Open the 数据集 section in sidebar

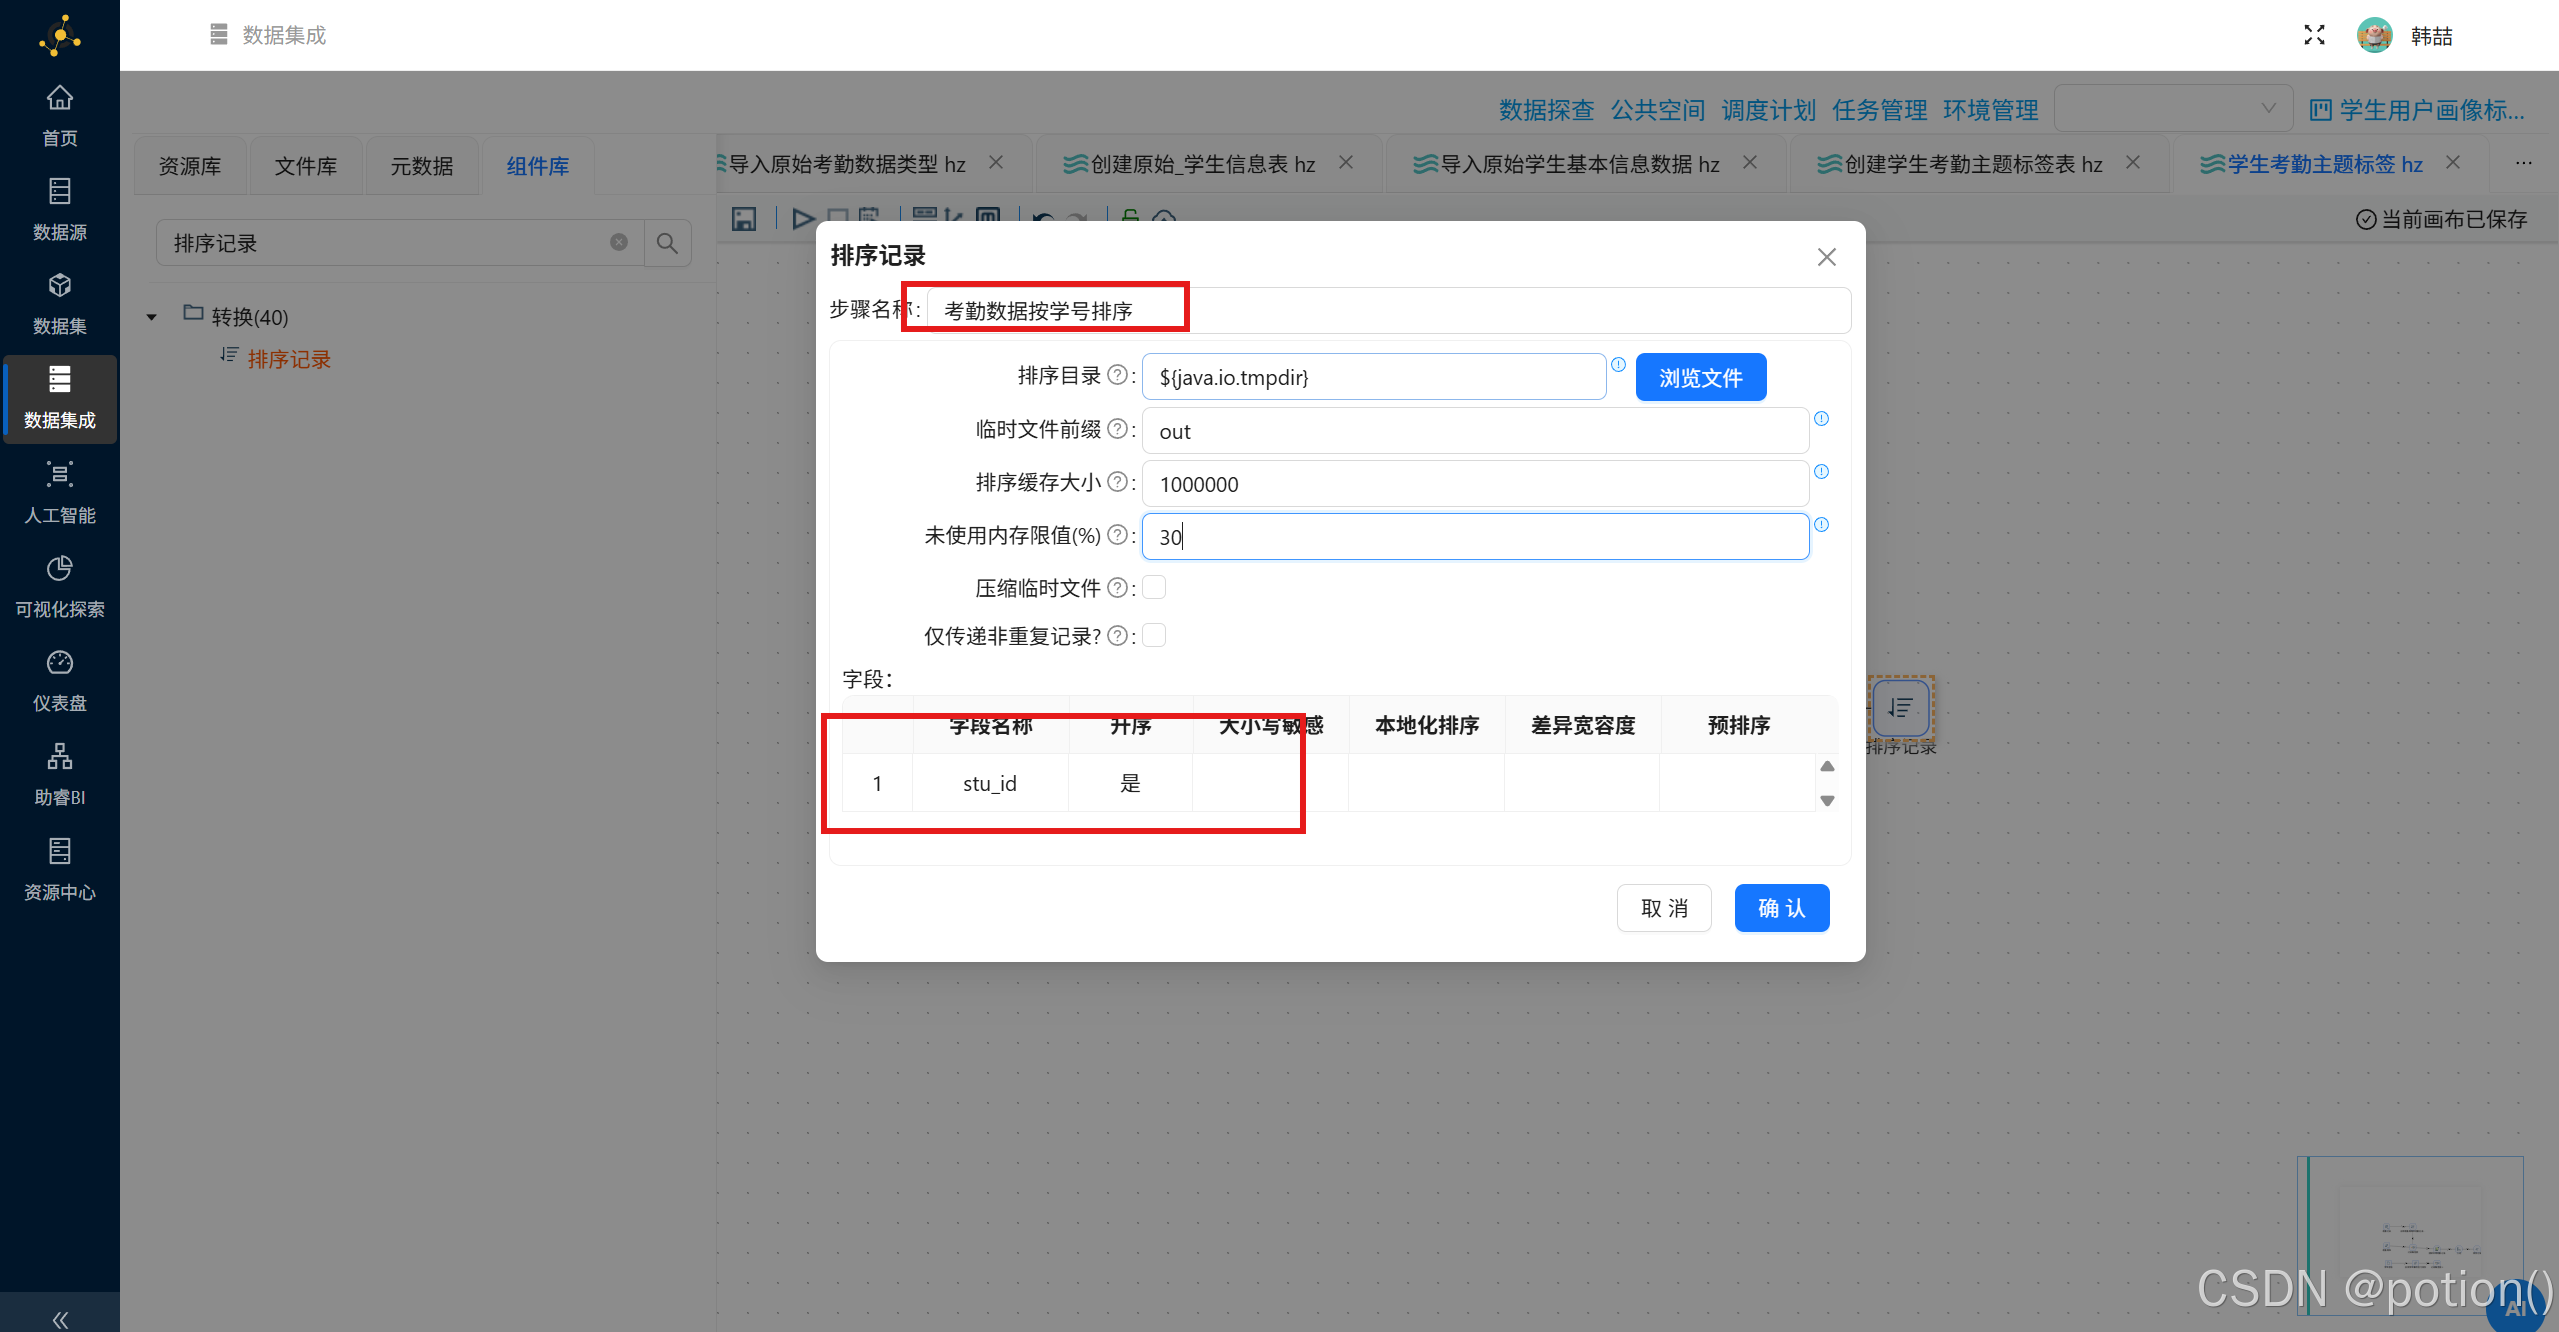click(x=60, y=305)
